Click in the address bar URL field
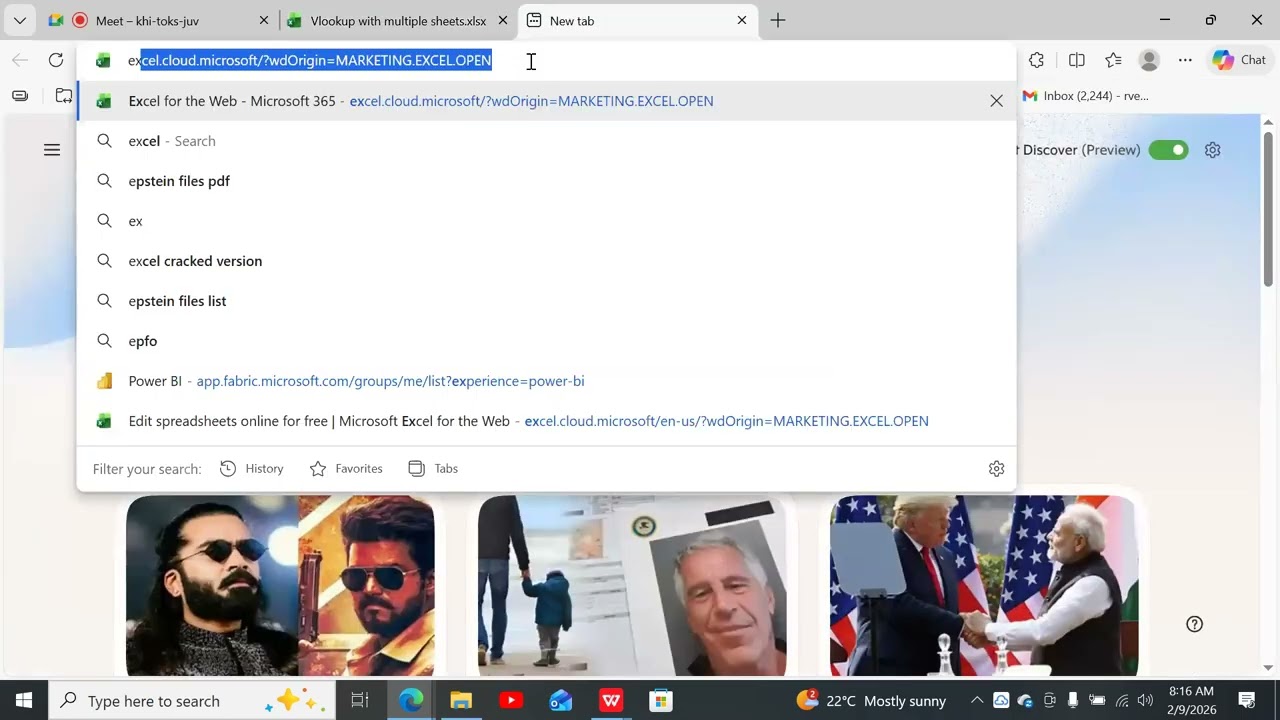This screenshot has width=1280, height=720. [x=545, y=60]
